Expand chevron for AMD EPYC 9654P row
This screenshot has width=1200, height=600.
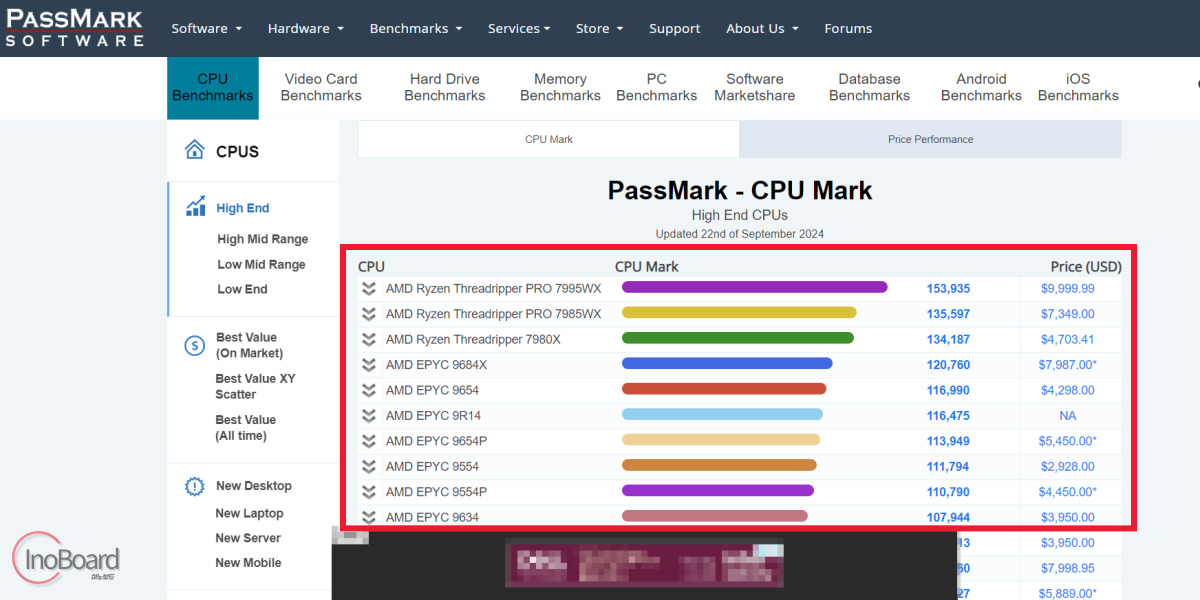[368, 441]
